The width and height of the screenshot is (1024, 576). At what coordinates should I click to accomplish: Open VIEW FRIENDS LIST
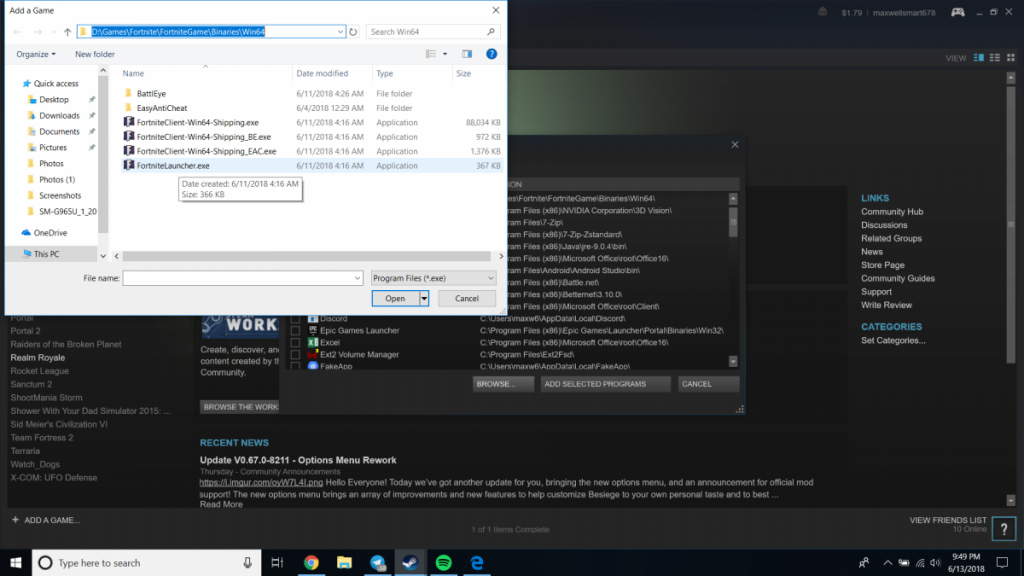coord(948,520)
